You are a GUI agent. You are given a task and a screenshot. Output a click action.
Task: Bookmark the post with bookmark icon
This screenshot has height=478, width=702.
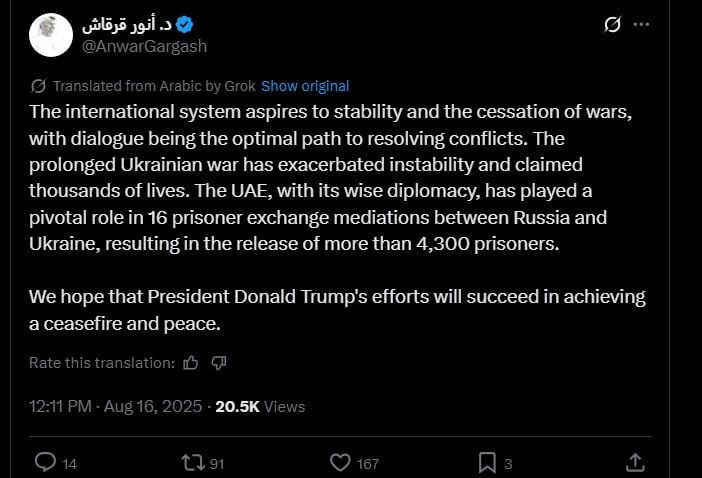point(487,462)
